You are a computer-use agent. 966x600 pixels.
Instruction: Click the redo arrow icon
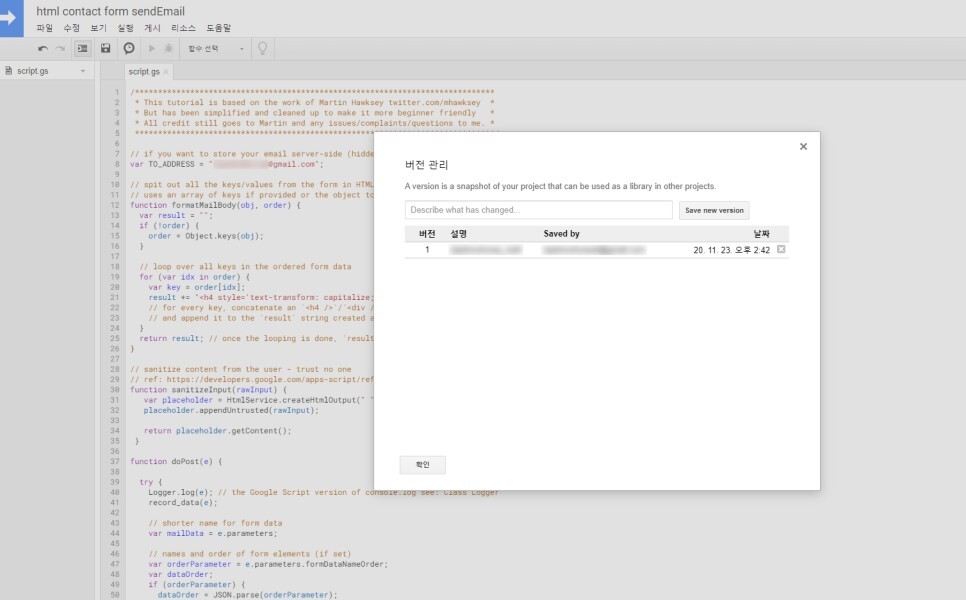tap(60, 49)
